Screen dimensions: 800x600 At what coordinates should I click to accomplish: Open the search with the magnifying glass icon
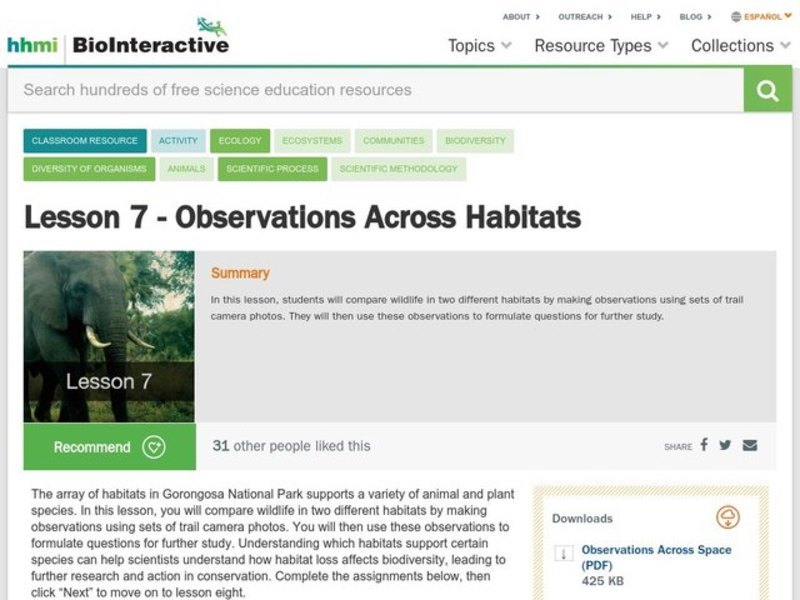(766, 91)
